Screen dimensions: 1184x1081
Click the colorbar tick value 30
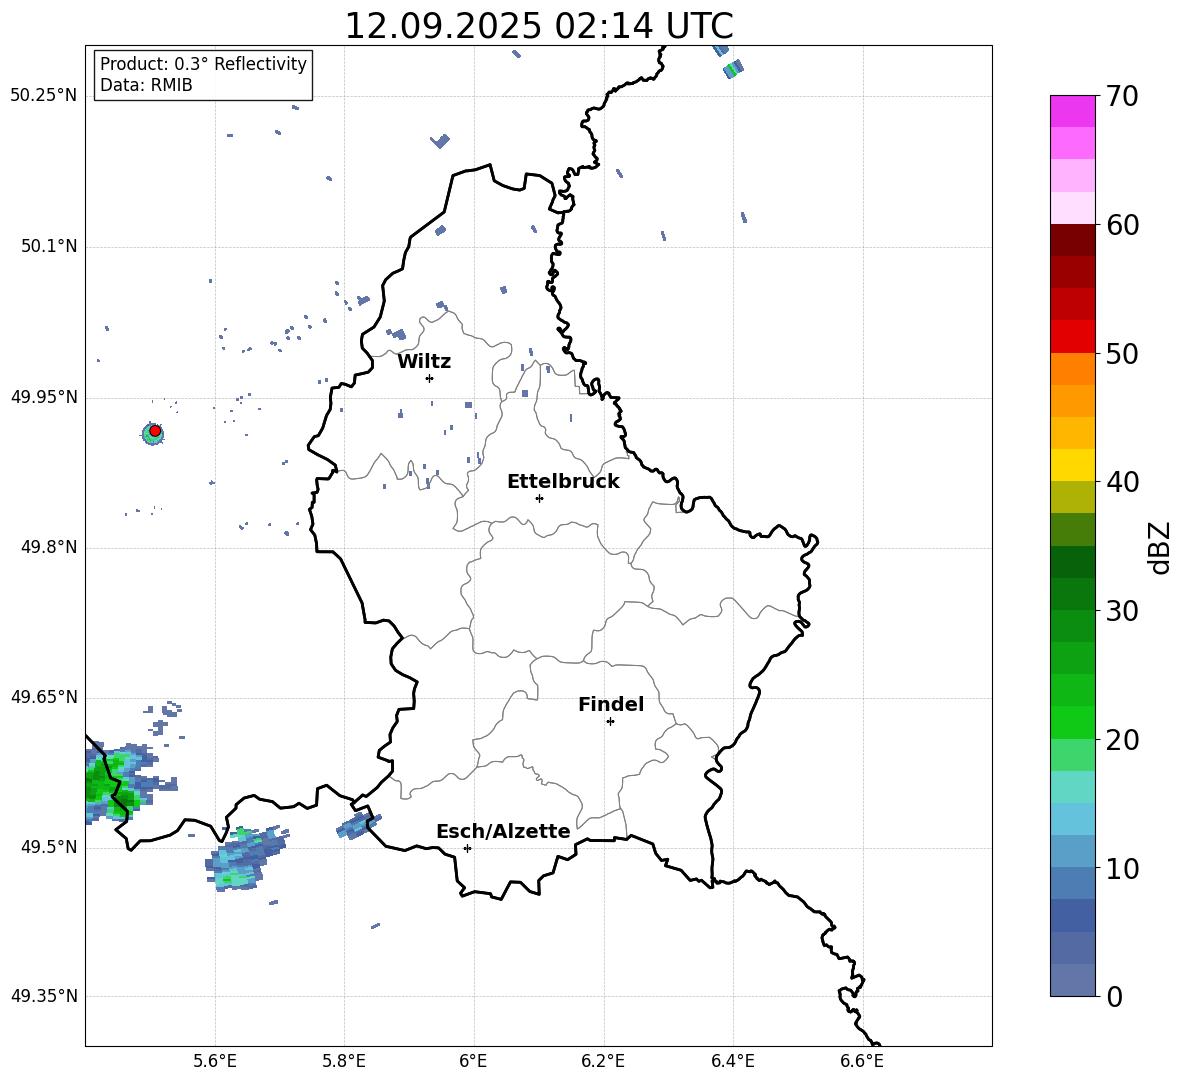point(1122,611)
